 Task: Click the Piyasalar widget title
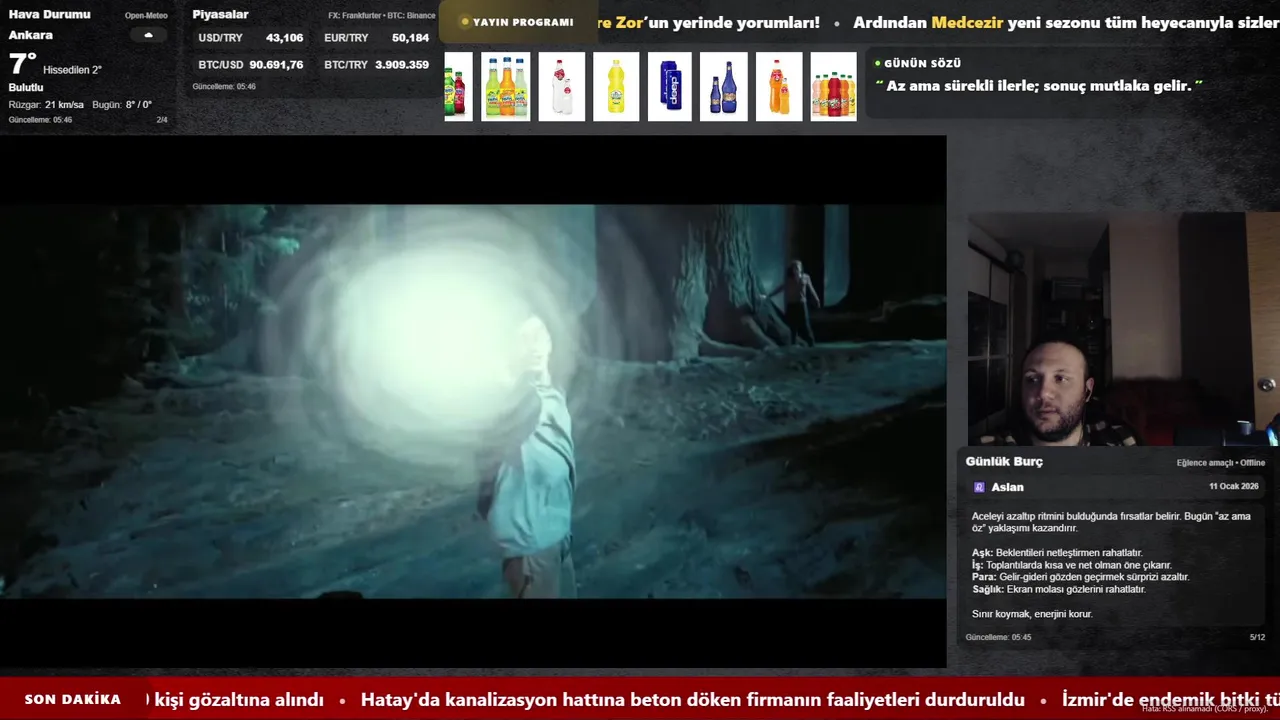click(x=220, y=14)
